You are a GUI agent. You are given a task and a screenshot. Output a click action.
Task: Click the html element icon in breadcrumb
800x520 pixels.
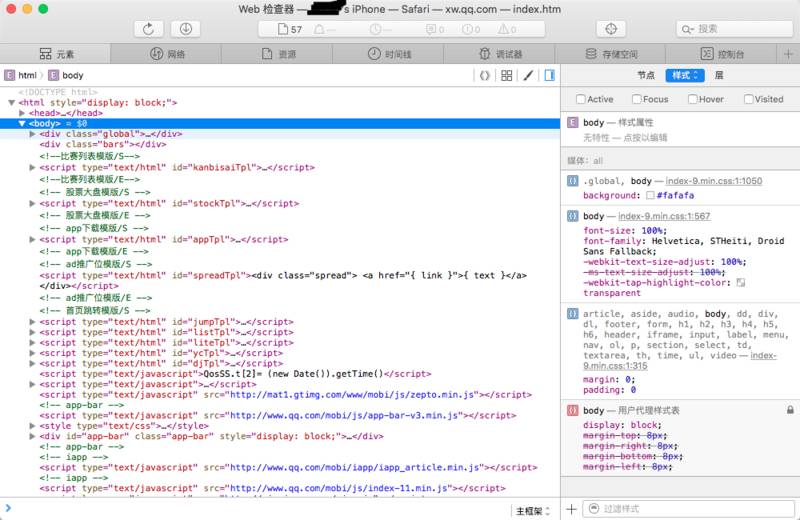10,76
